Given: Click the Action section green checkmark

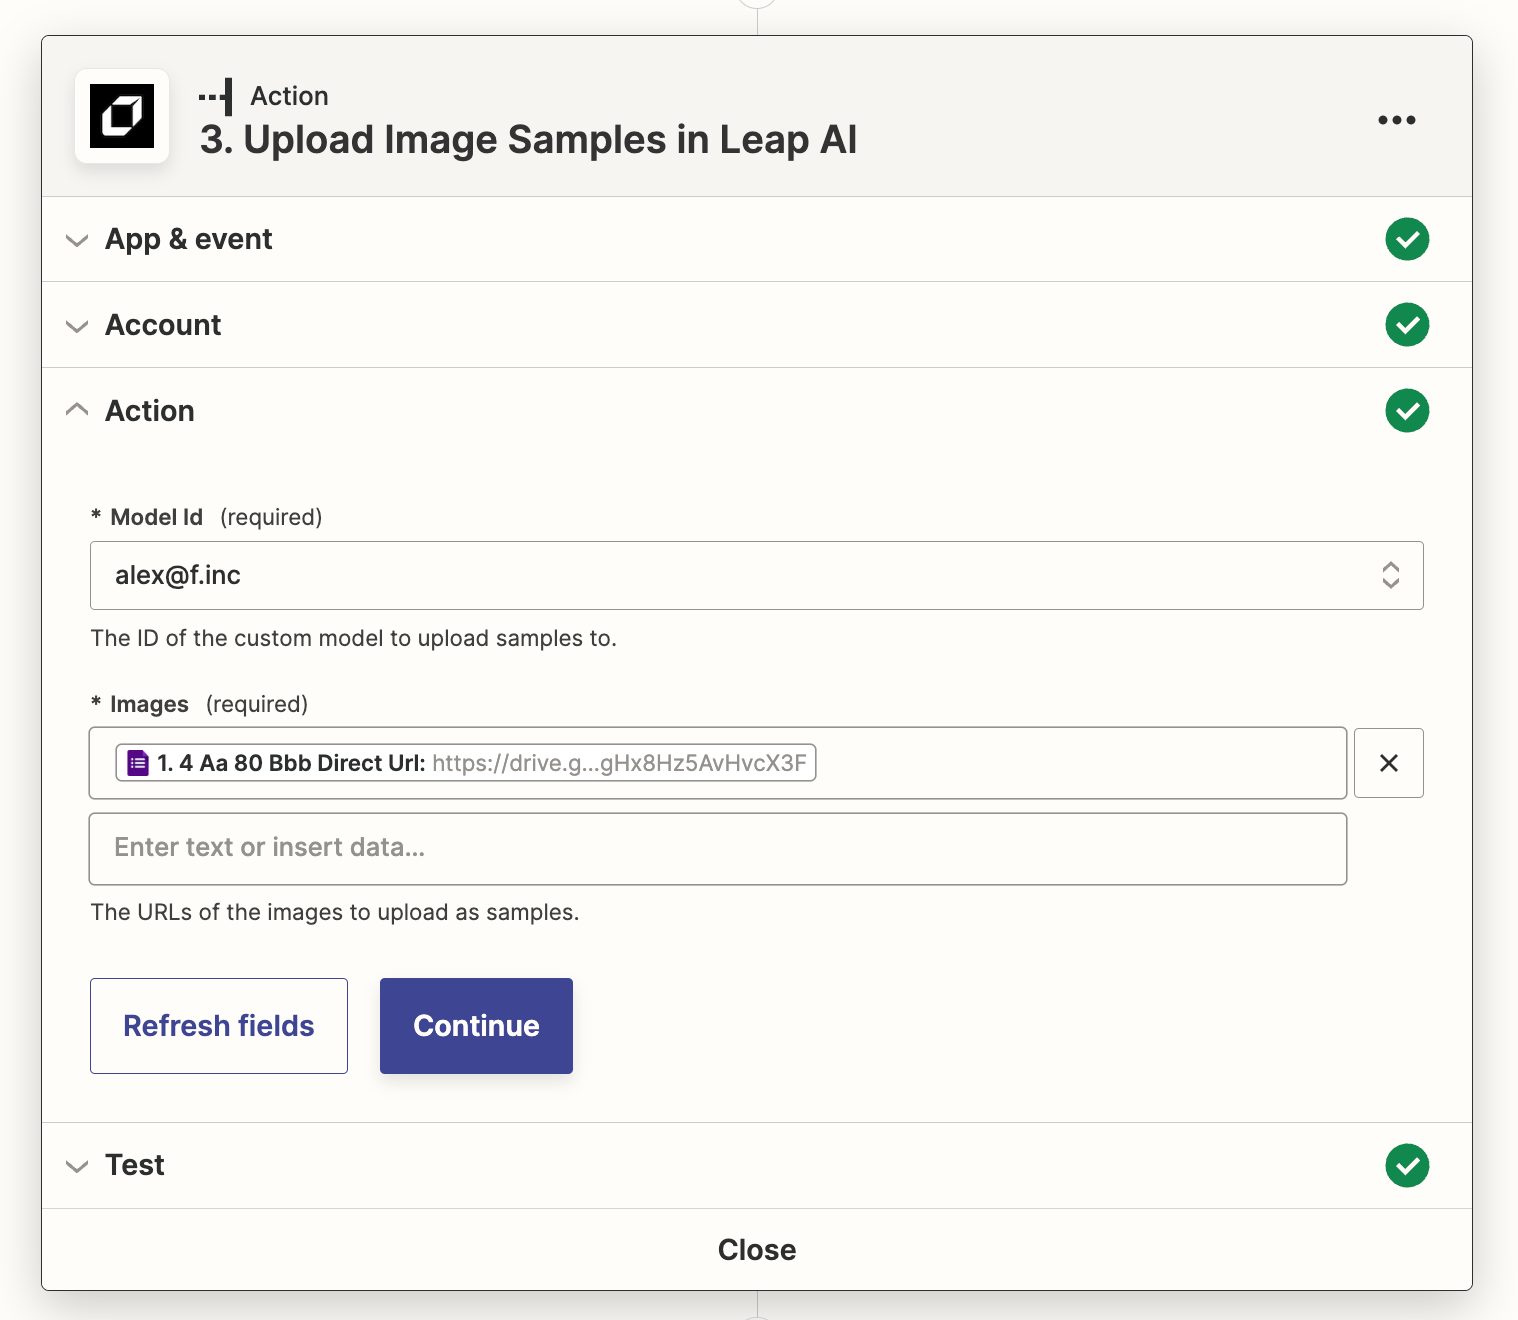Looking at the screenshot, I should coord(1407,411).
